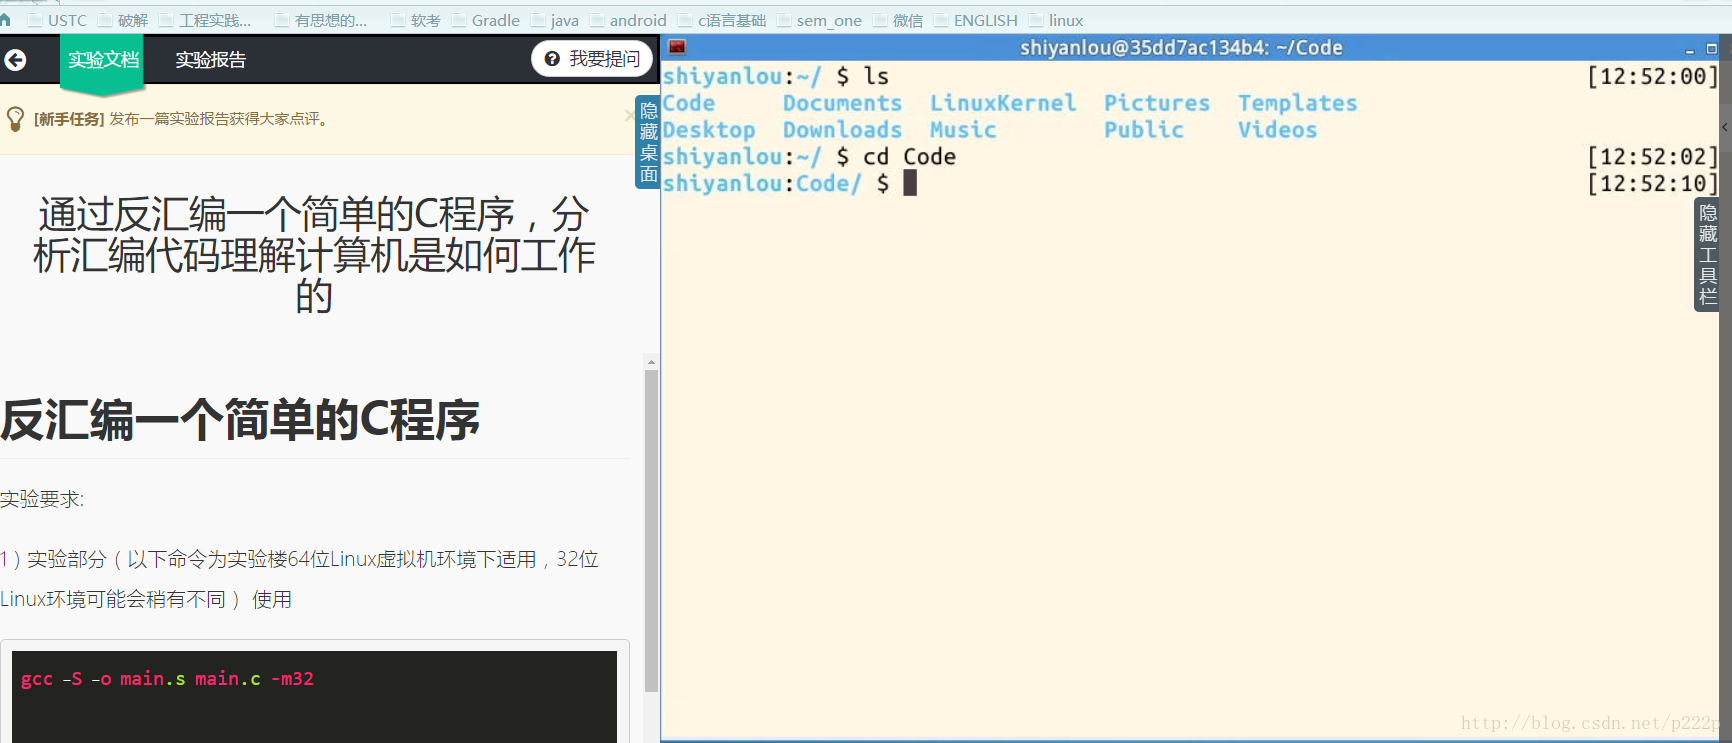Image resolution: width=1732 pixels, height=743 pixels.
Task: Open the c语言基础 bookmark folder
Action: coord(722,20)
